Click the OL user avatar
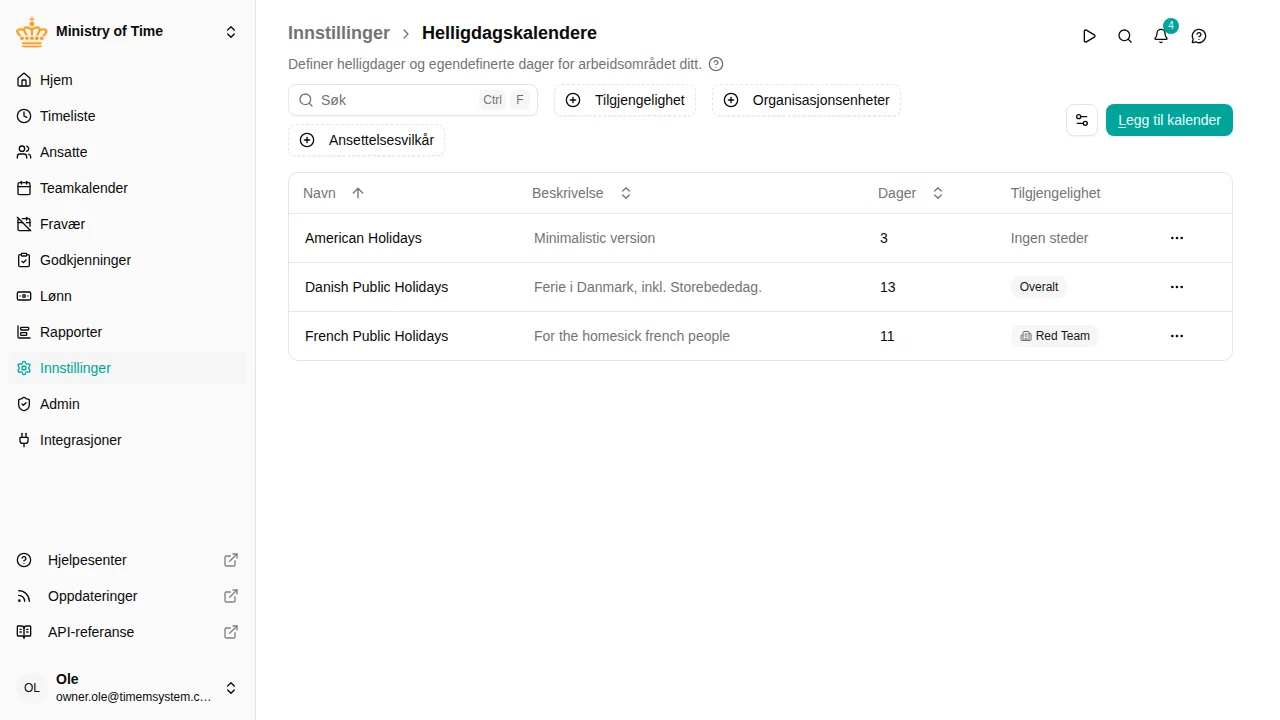The width and height of the screenshot is (1280, 720). point(32,688)
